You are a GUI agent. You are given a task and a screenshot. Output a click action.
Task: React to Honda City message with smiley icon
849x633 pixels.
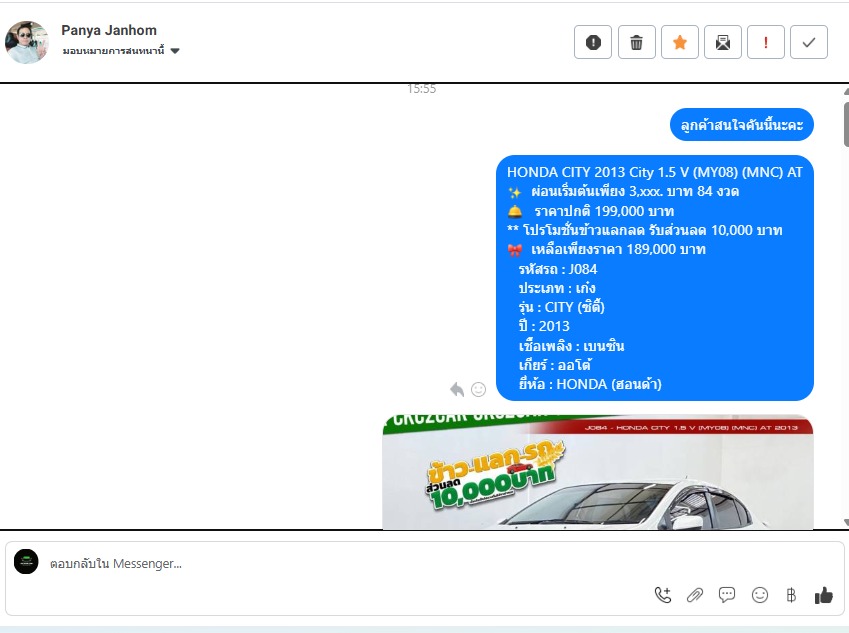click(x=479, y=389)
